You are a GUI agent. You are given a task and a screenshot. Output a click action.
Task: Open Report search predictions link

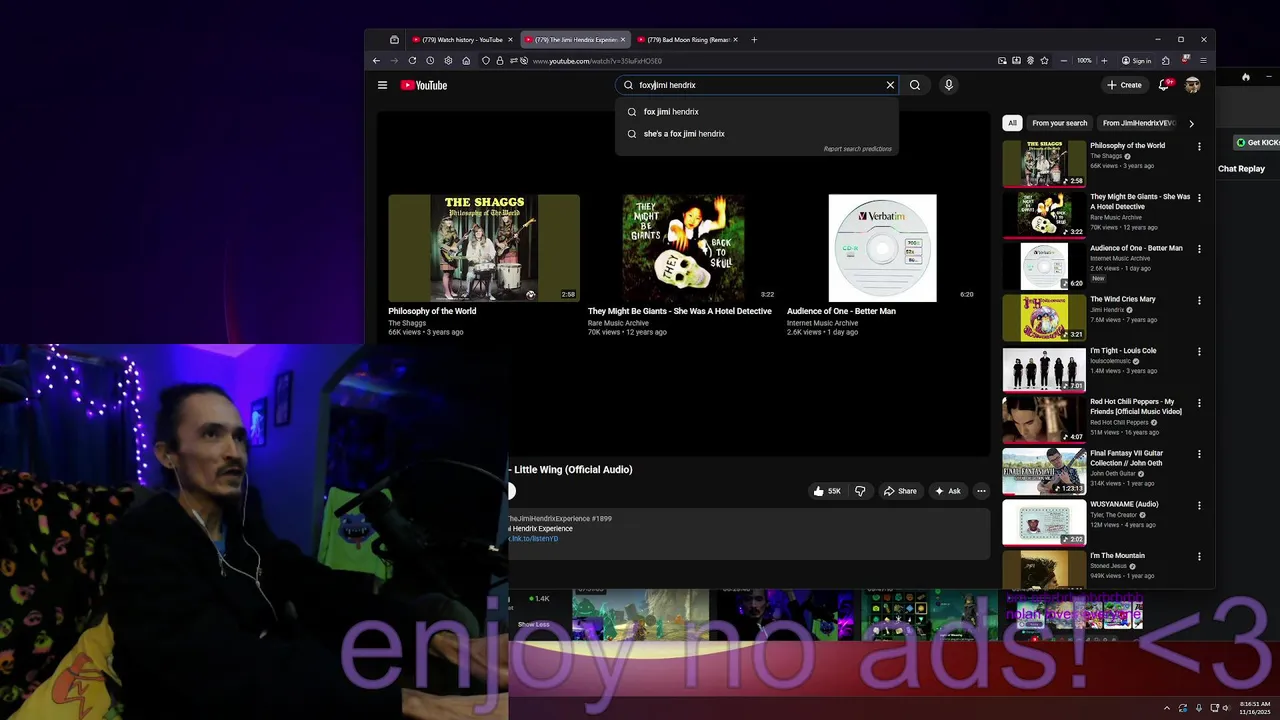(857, 149)
